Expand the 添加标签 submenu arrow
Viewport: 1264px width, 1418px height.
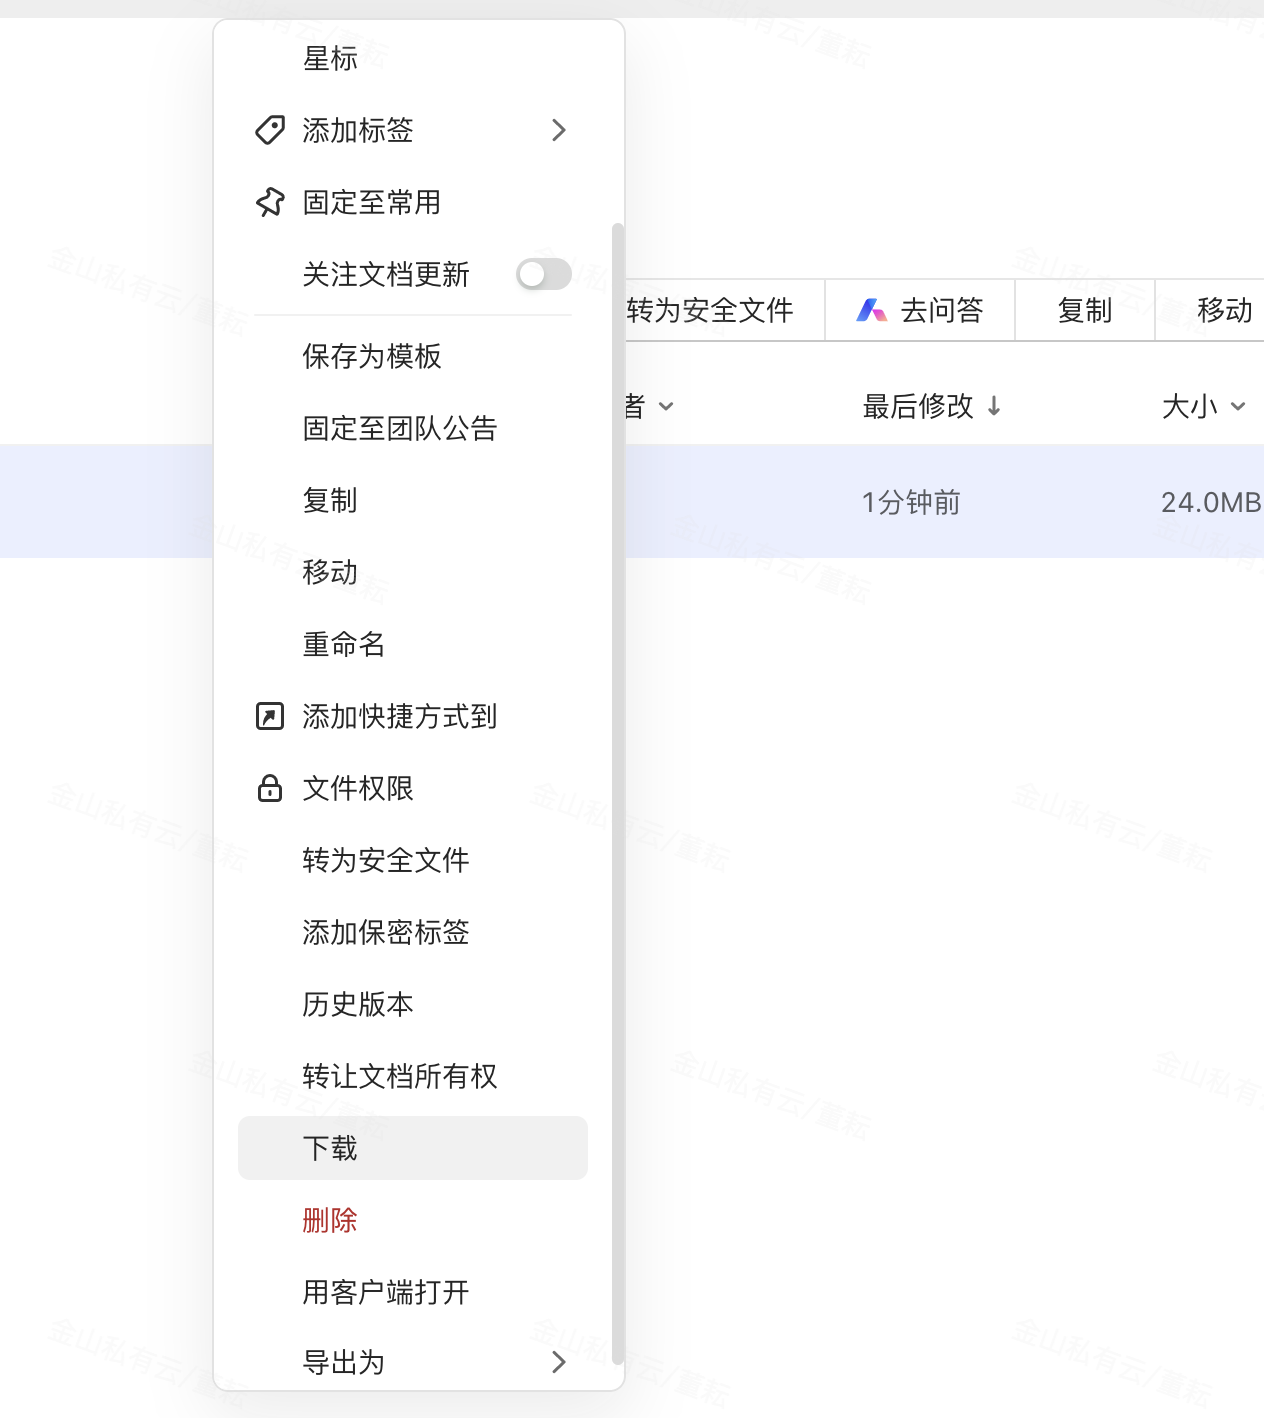click(559, 130)
